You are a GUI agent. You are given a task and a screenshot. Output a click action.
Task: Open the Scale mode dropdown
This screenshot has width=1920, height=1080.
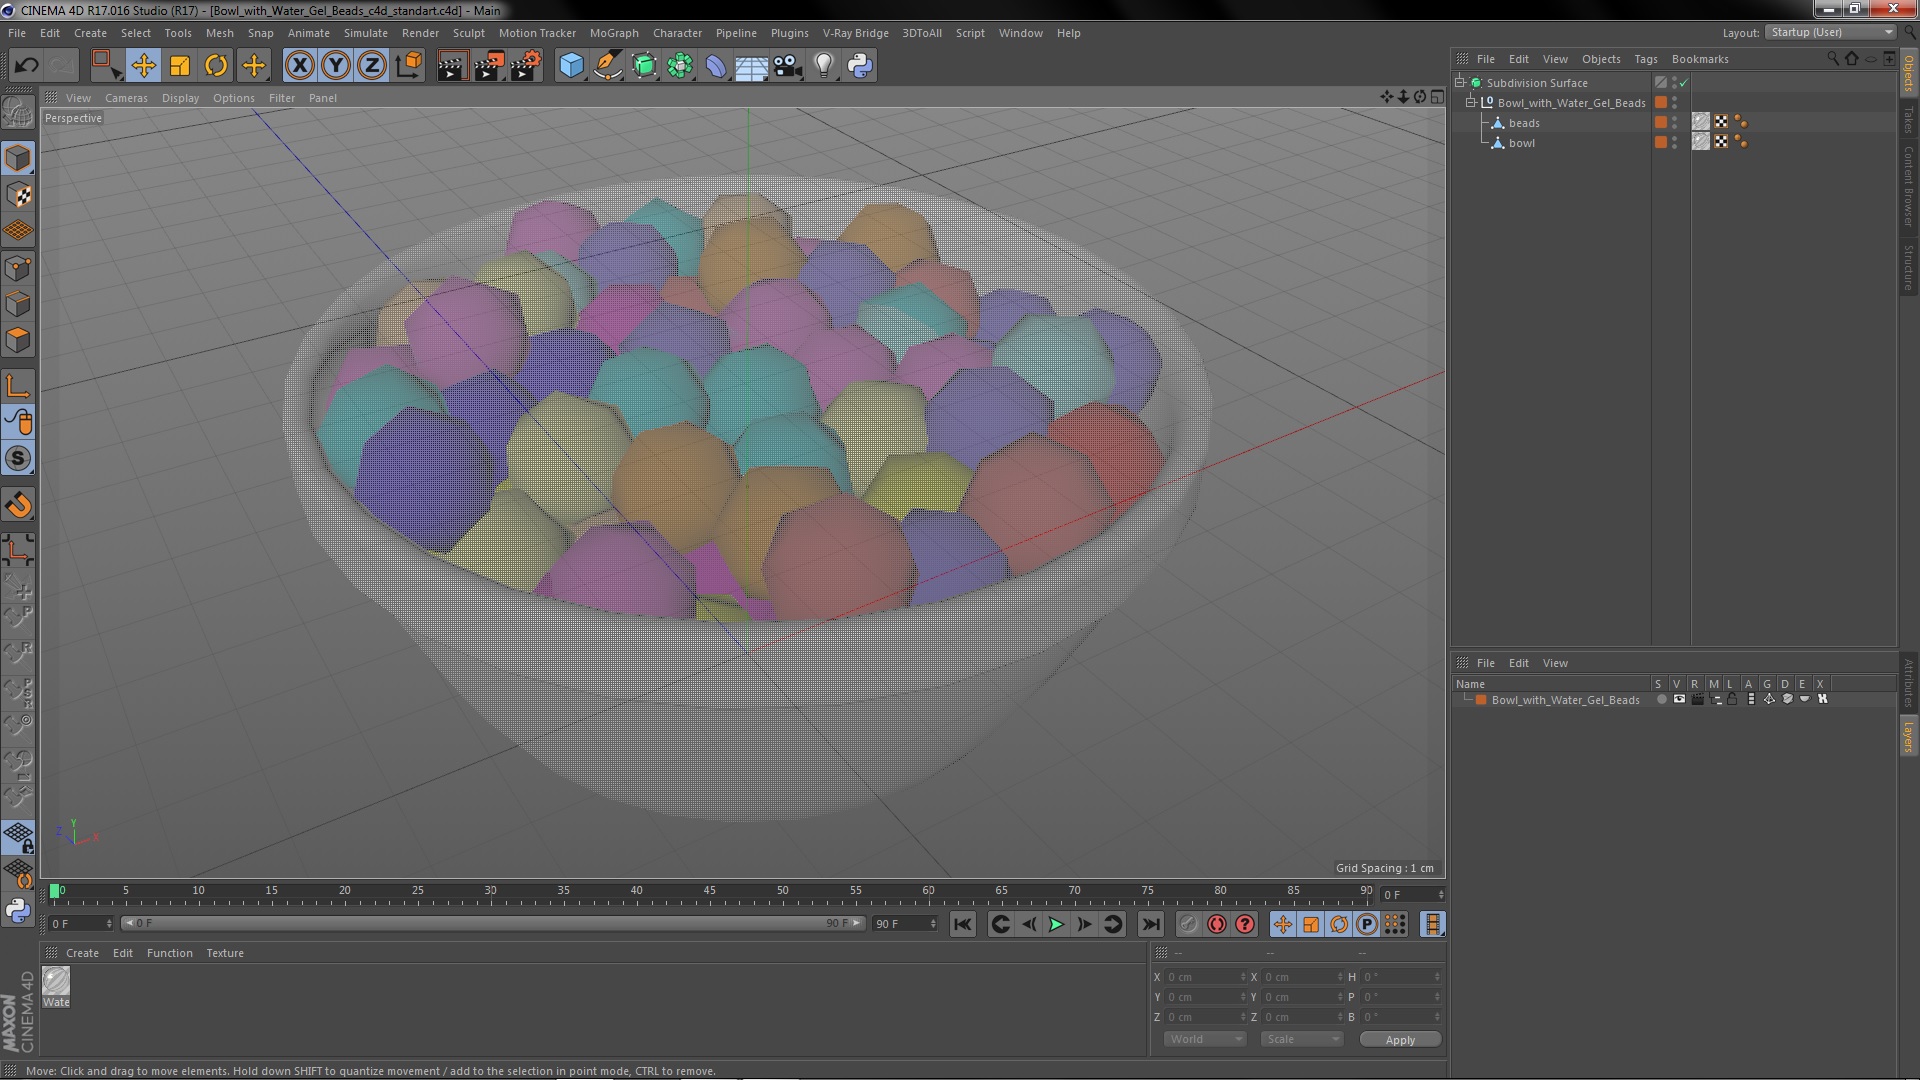(1301, 1040)
